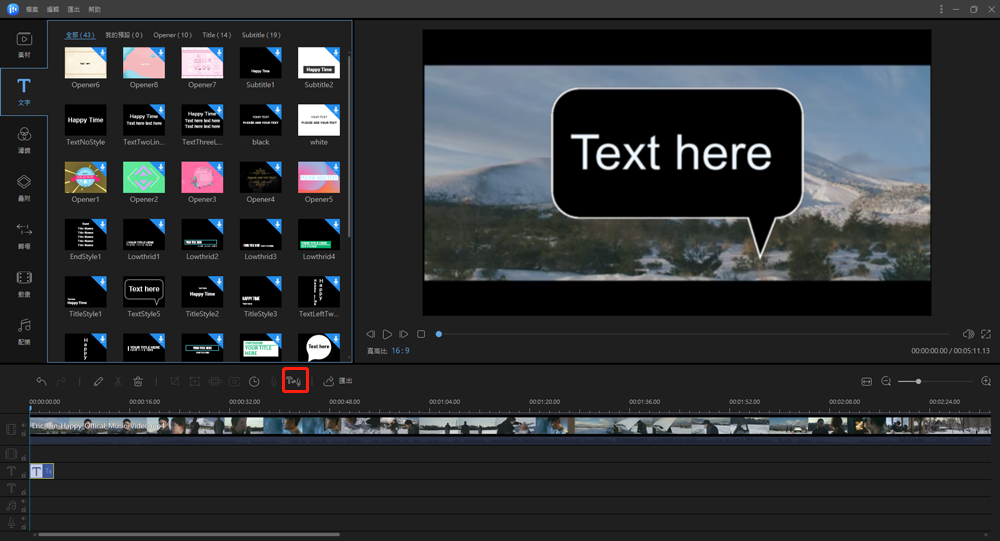The width and height of the screenshot is (1000, 541).
Task: Open the three-dot options menu in title bar
Action: click(x=941, y=9)
